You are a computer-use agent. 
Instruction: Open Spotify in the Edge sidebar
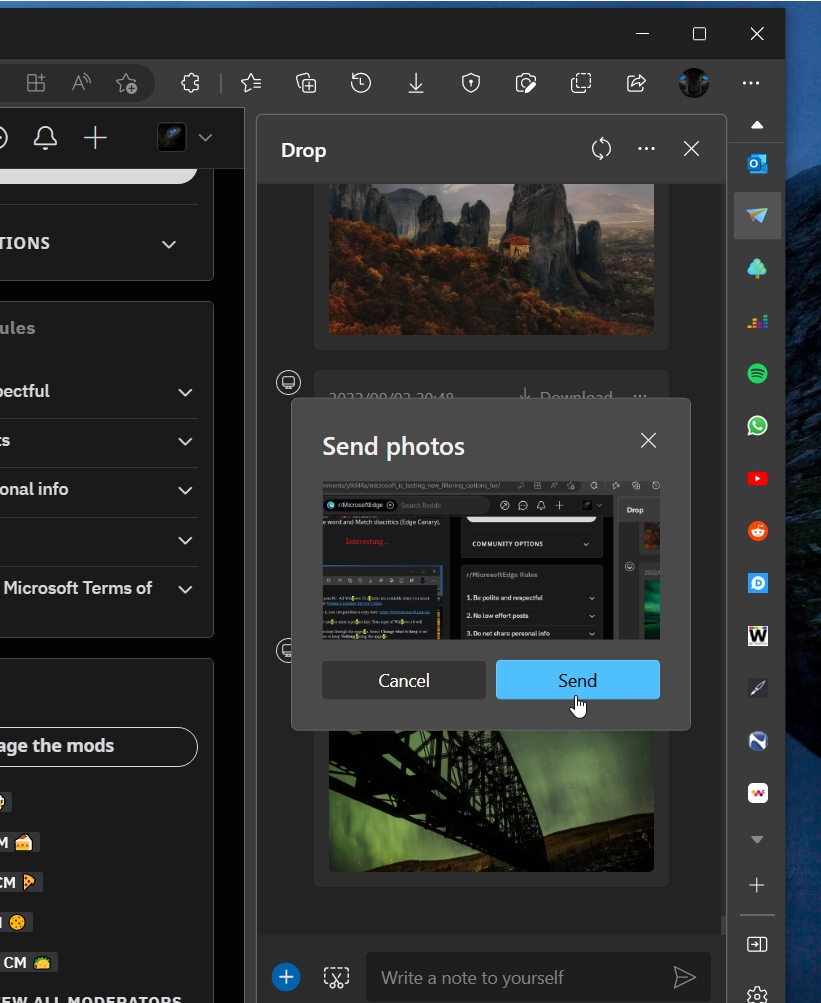758,374
